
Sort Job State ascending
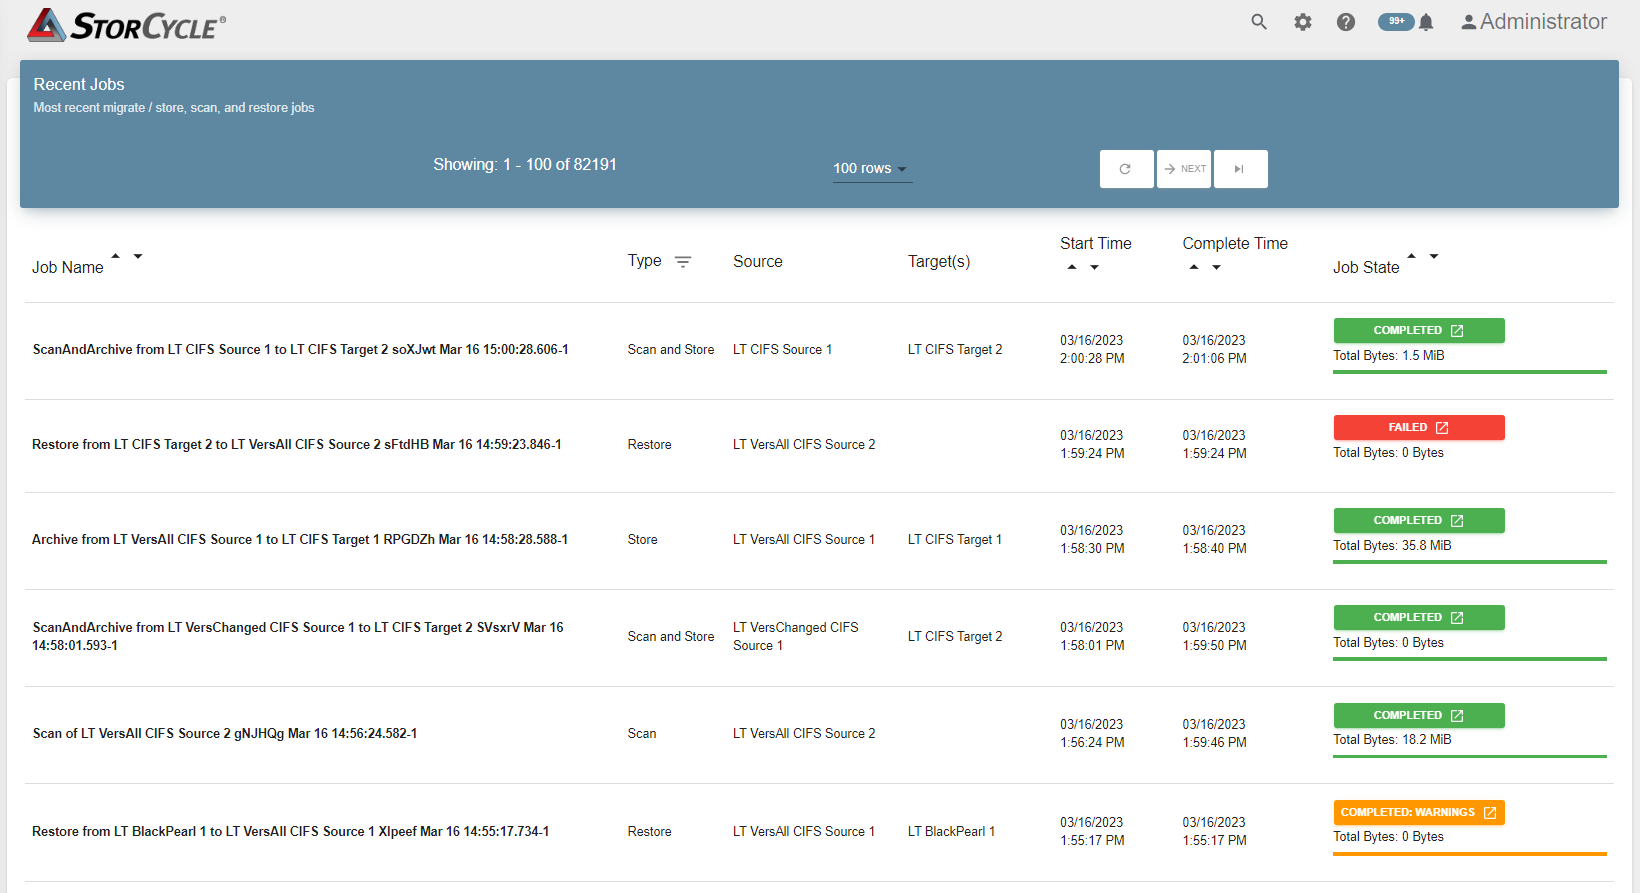pos(1412,256)
